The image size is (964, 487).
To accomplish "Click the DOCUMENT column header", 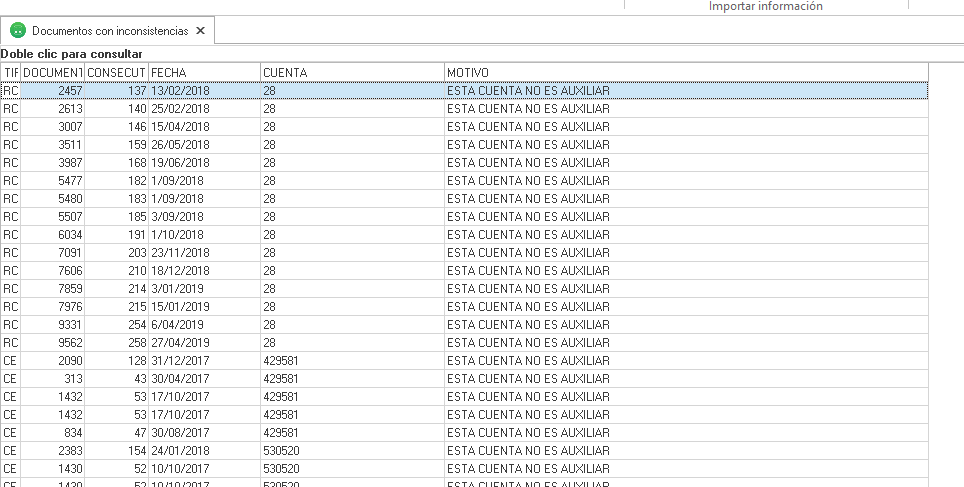I will pos(53,73).
